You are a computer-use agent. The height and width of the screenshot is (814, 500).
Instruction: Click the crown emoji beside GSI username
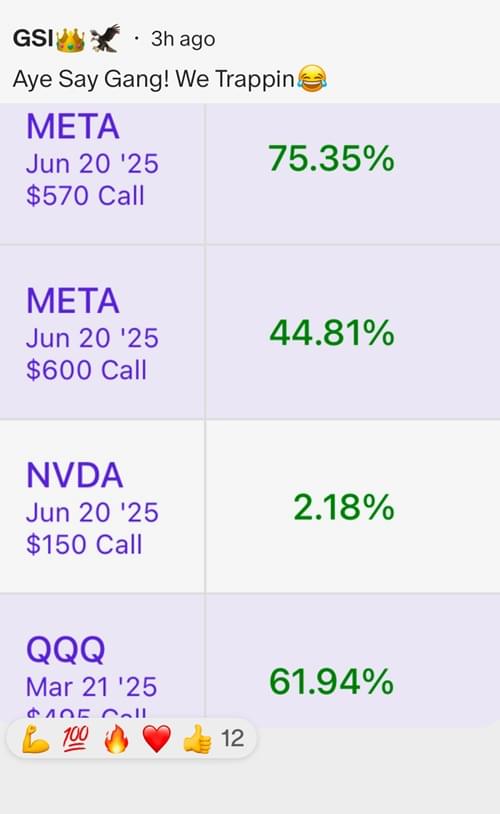pyautogui.click(x=71, y=40)
